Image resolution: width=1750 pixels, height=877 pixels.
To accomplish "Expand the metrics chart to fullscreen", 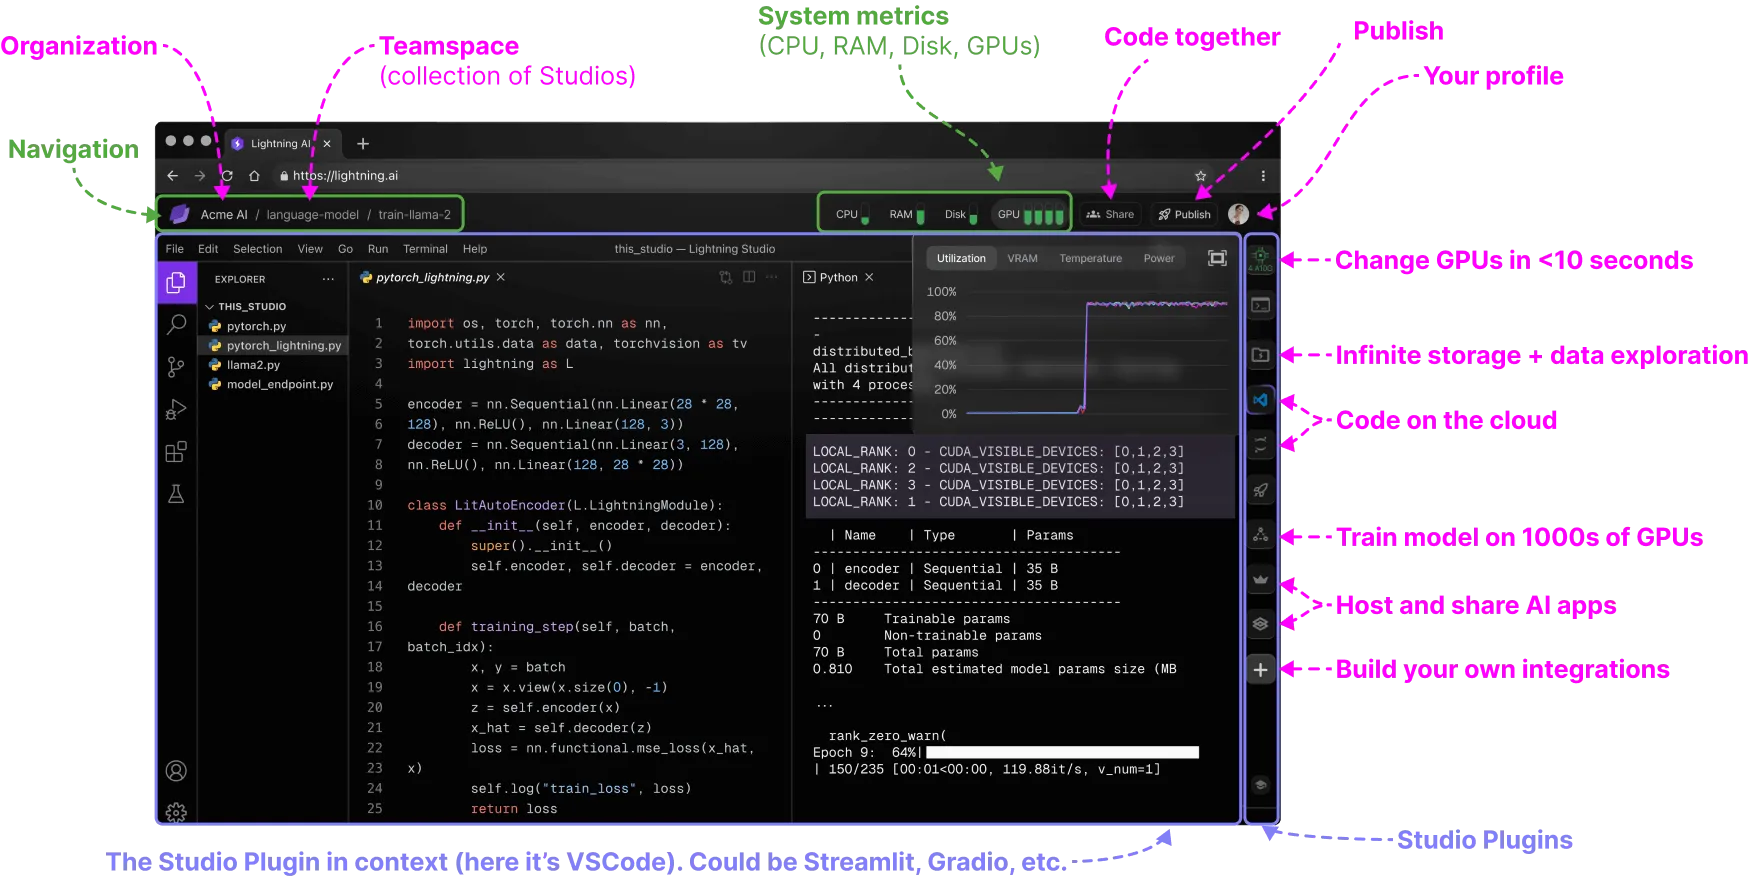I will 1217,258.
